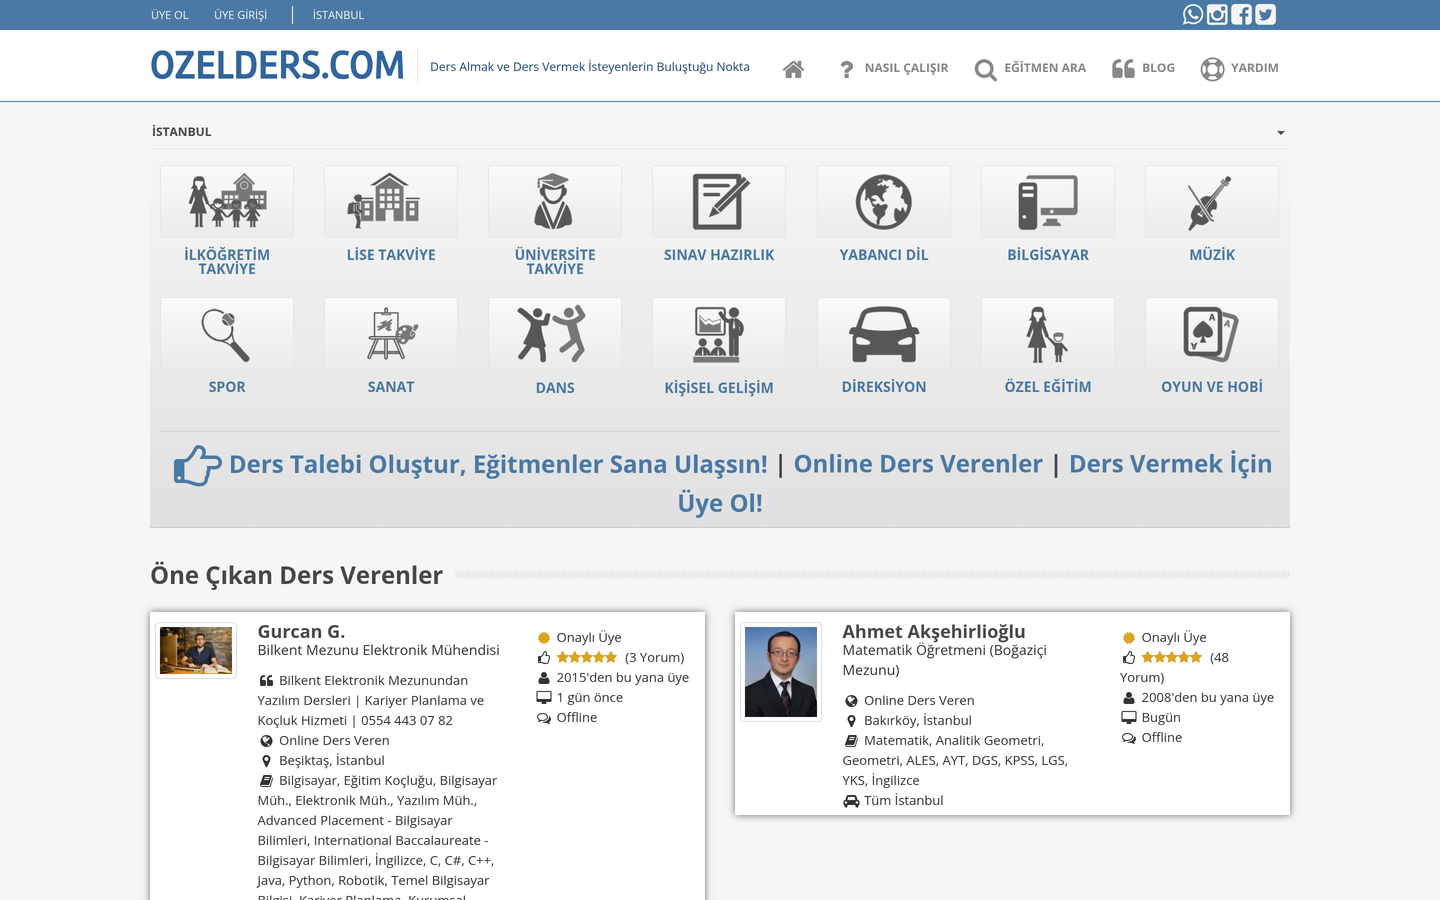Click Ahmet Akşehirlioğlu five-star rating

1172,658
